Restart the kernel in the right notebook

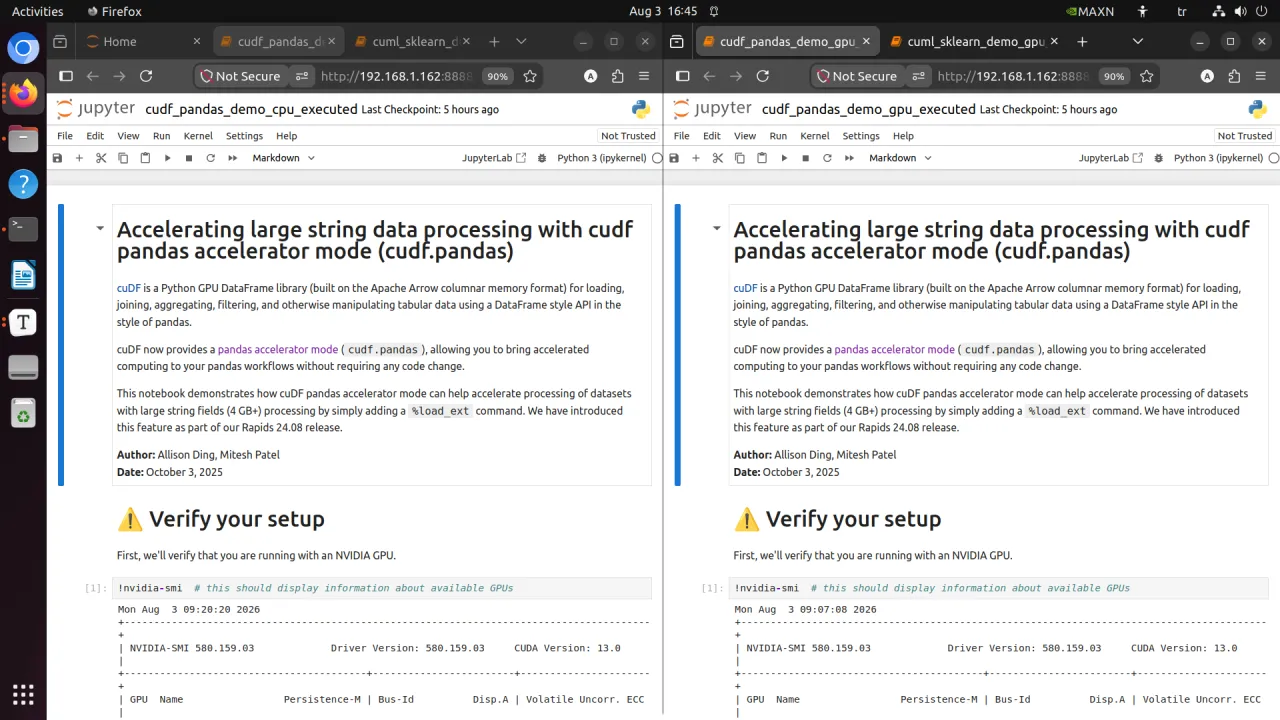tap(827, 158)
